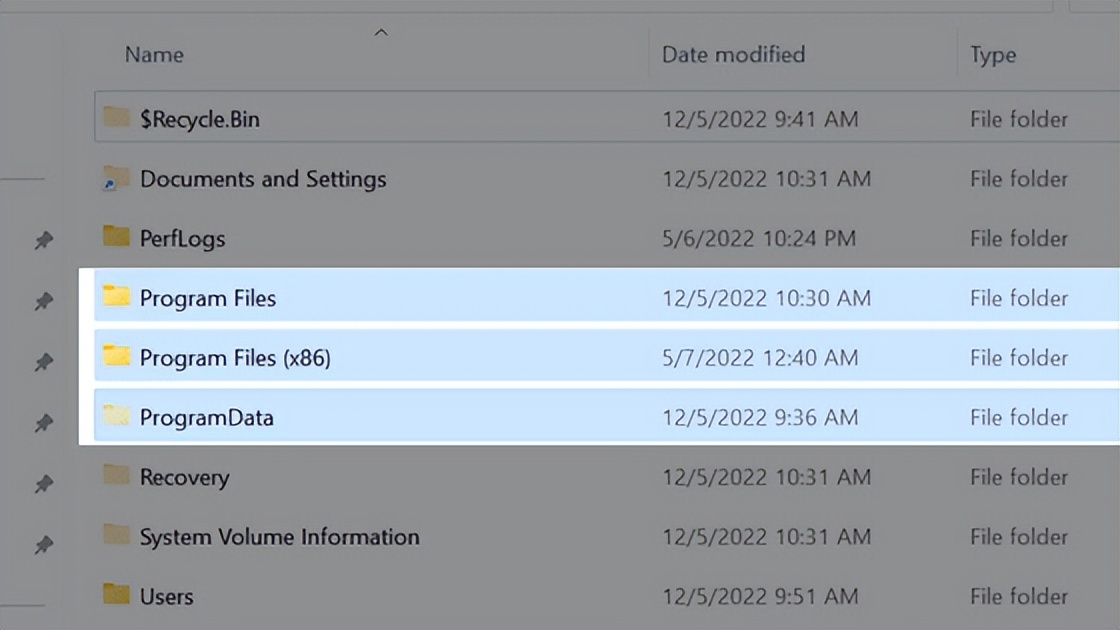Sort folders by the Name column header
This screenshot has height=630, width=1120.
coord(153,55)
